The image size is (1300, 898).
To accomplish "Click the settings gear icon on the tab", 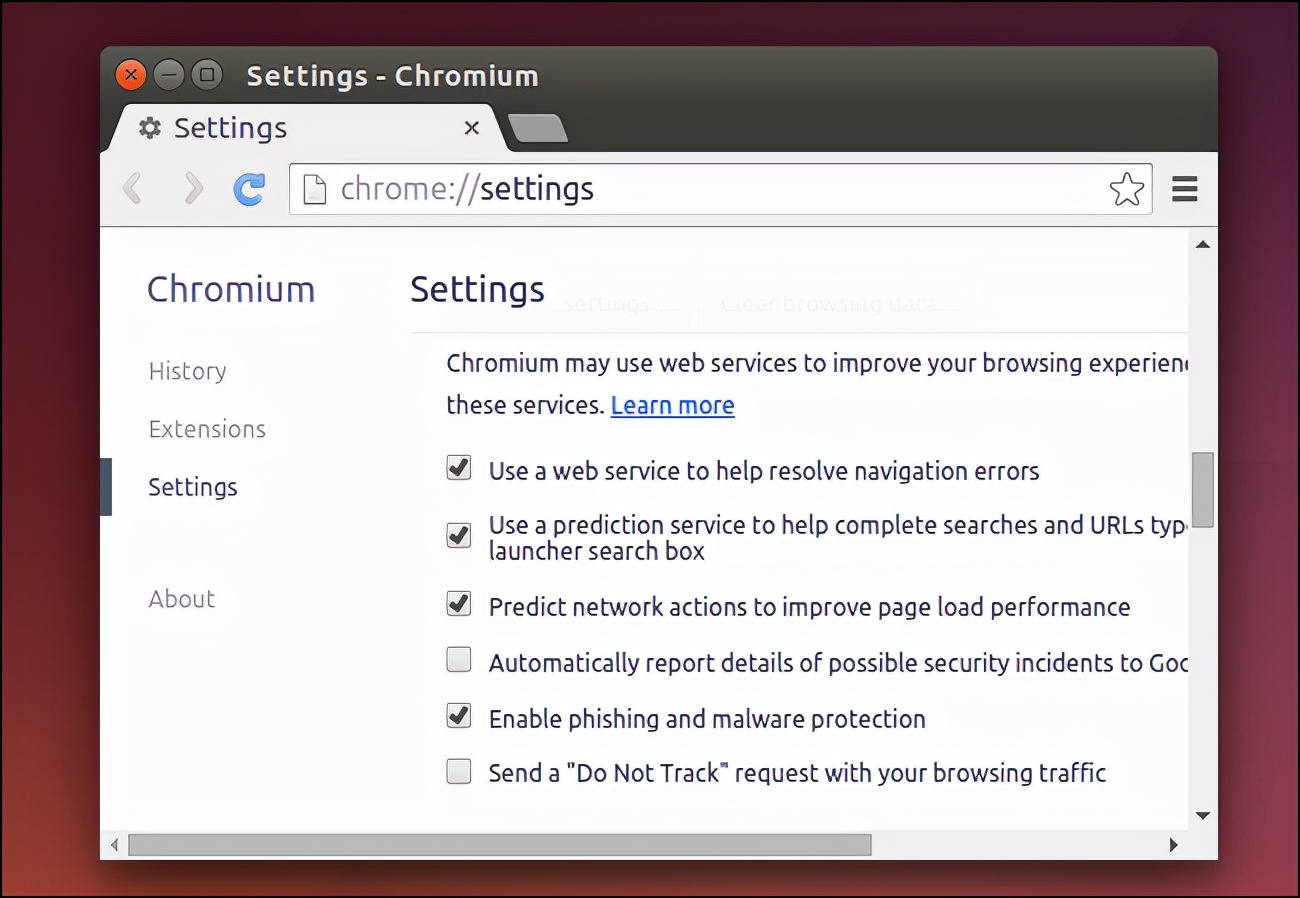I will (148, 128).
